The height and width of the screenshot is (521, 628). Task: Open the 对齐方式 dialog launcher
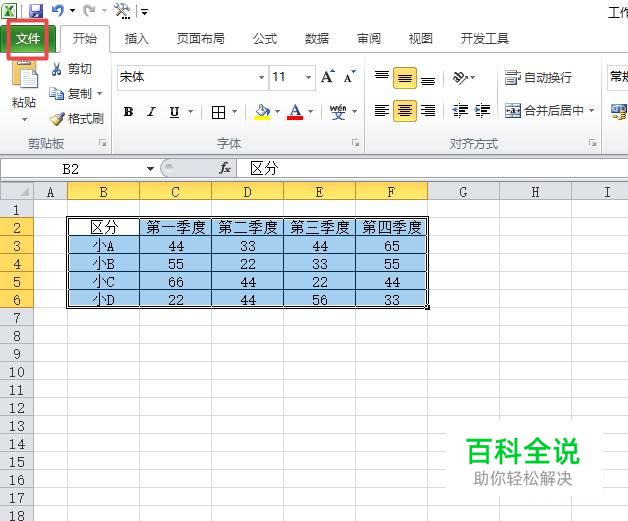tap(592, 143)
